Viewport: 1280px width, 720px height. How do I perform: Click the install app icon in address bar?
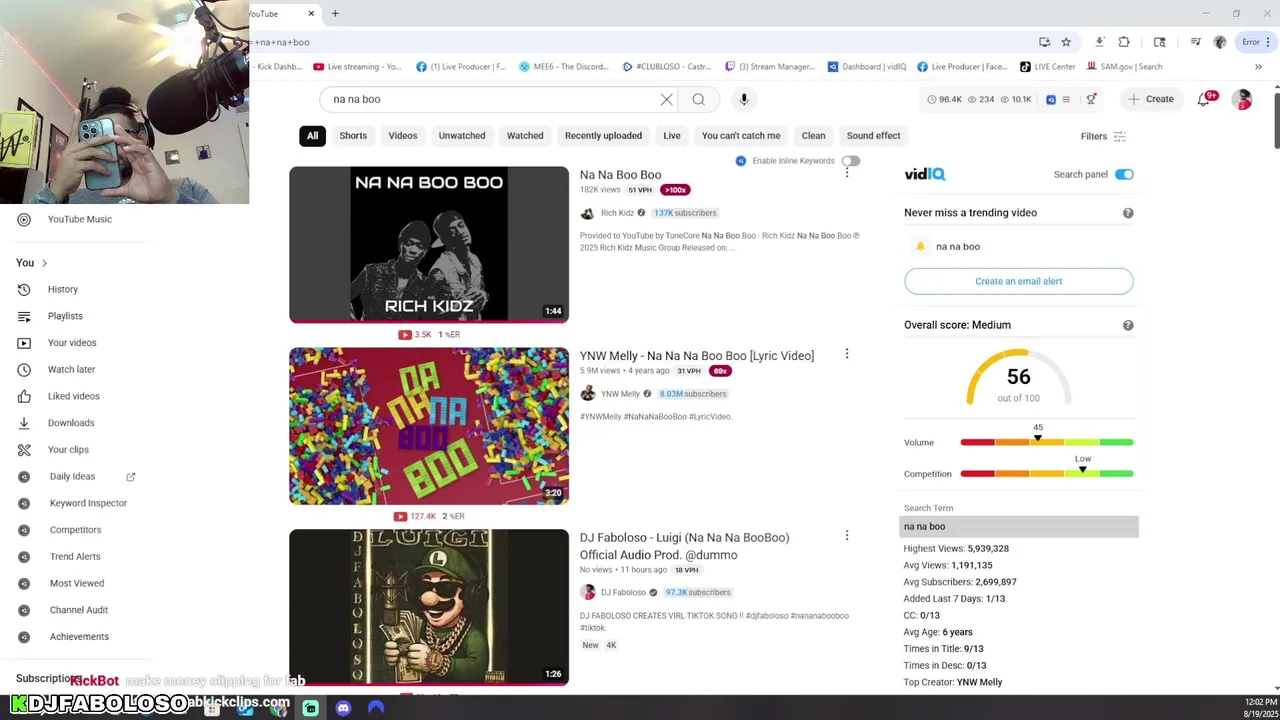click(1044, 42)
